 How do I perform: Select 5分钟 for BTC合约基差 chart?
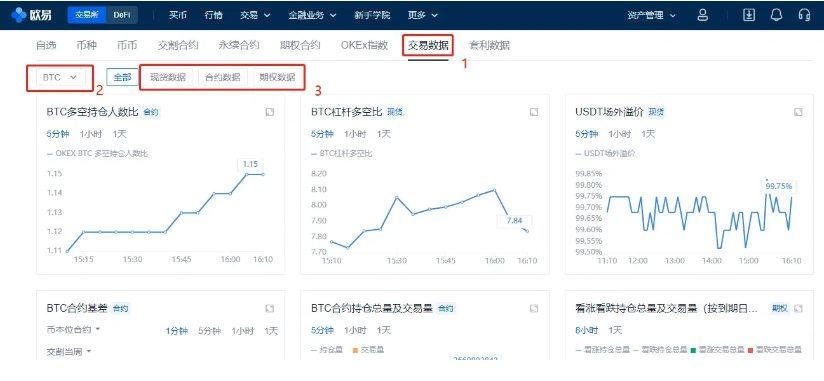coord(209,331)
